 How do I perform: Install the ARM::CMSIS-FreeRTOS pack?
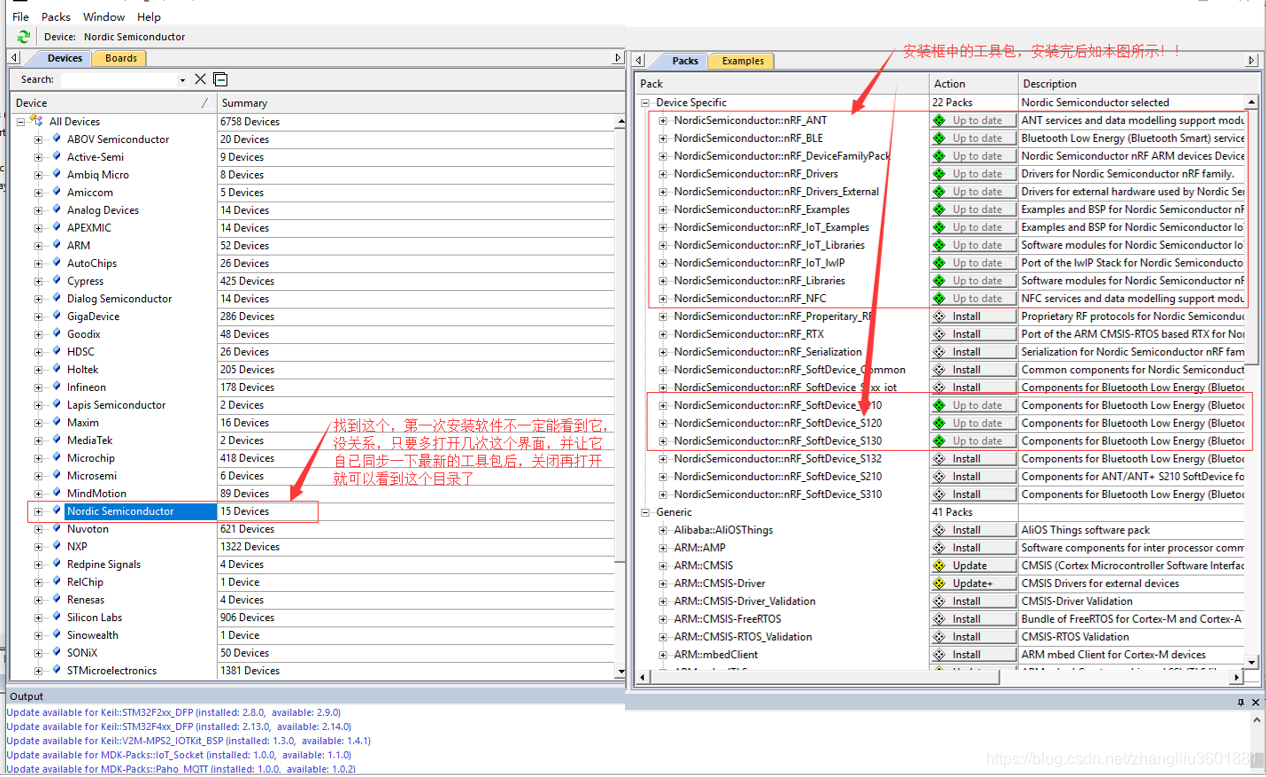[x=973, y=619]
